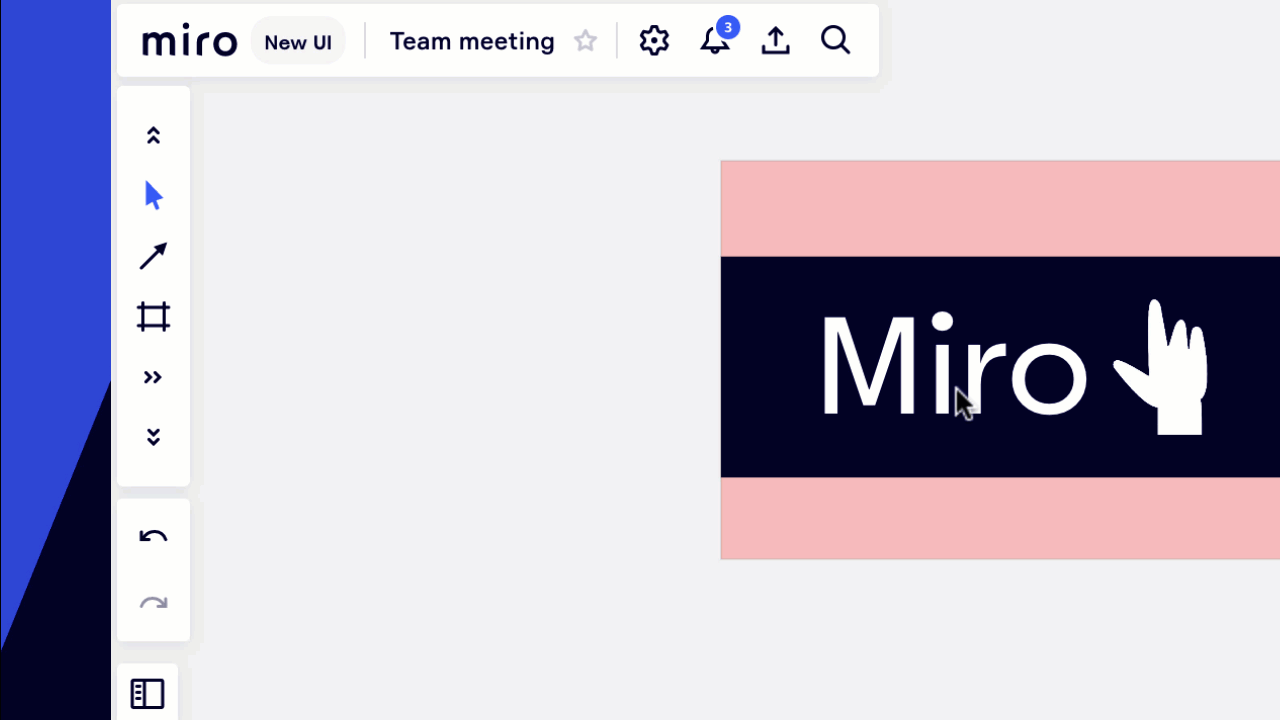
Task: Search the board with magnifier
Action: (836, 41)
